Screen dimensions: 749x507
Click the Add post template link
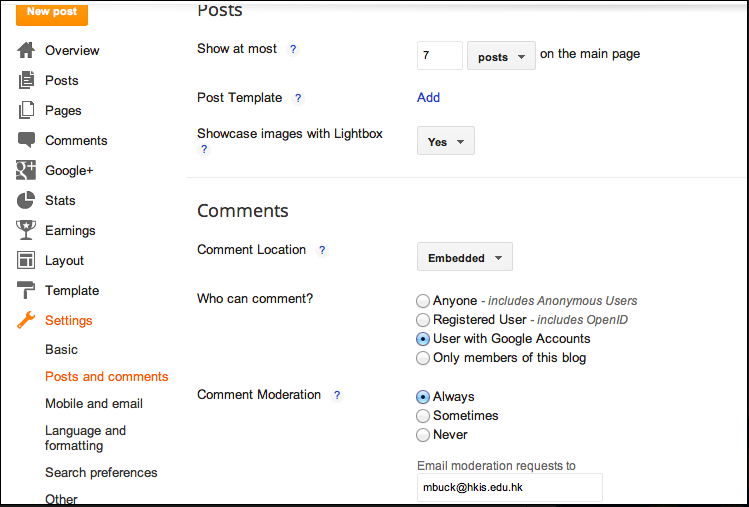coord(428,98)
